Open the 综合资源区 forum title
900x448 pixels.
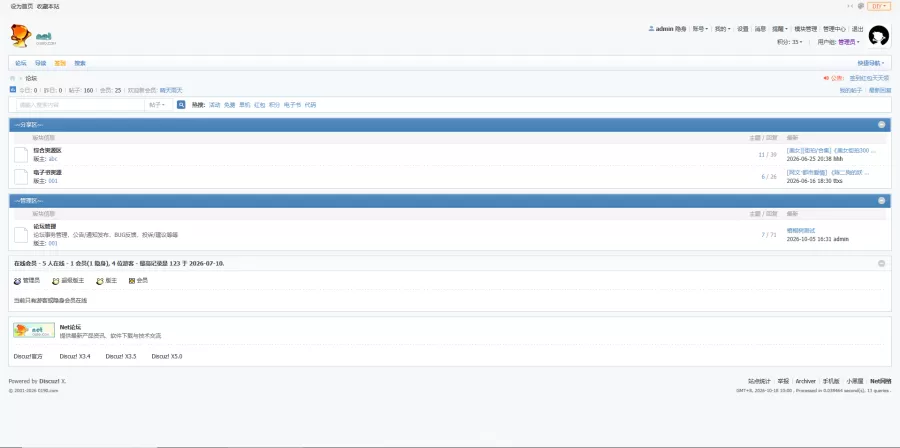pyautogui.click(x=47, y=150)
